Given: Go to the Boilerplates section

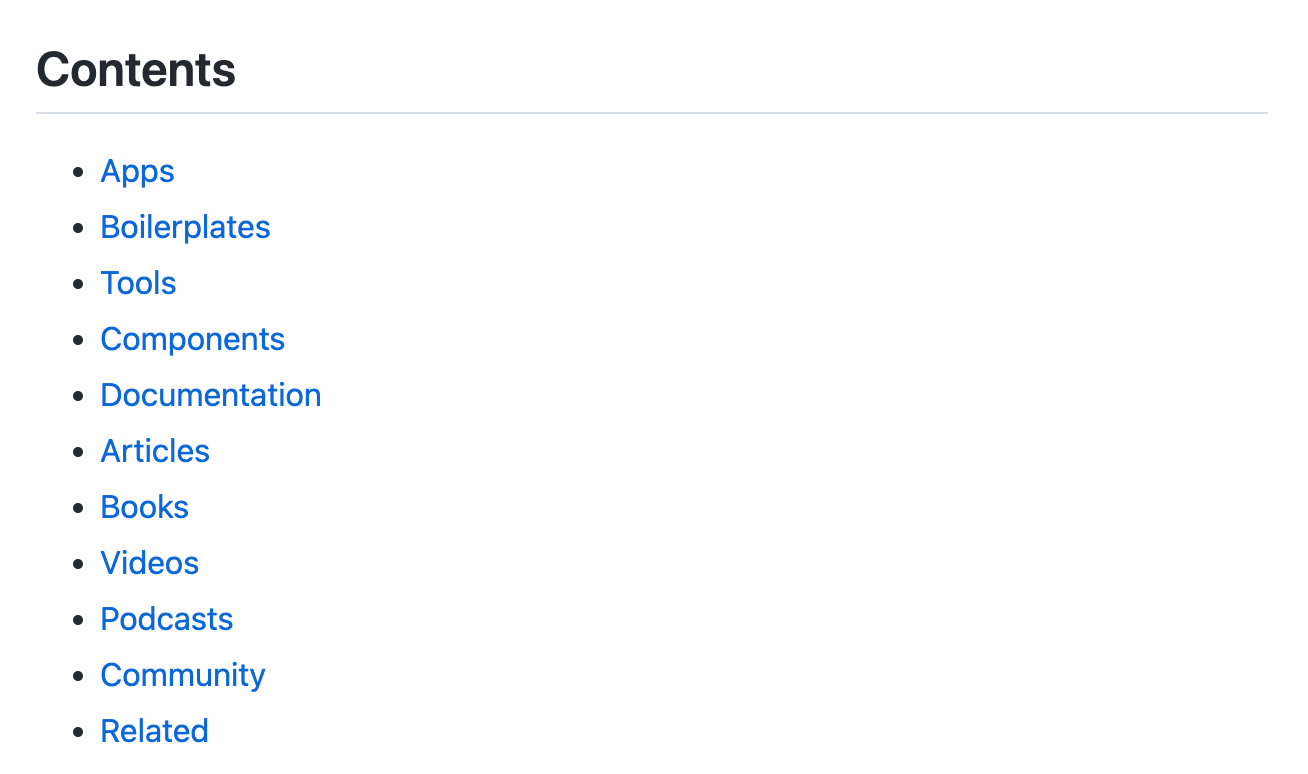Looking at the screenshot, I should [x=185, y=228].
